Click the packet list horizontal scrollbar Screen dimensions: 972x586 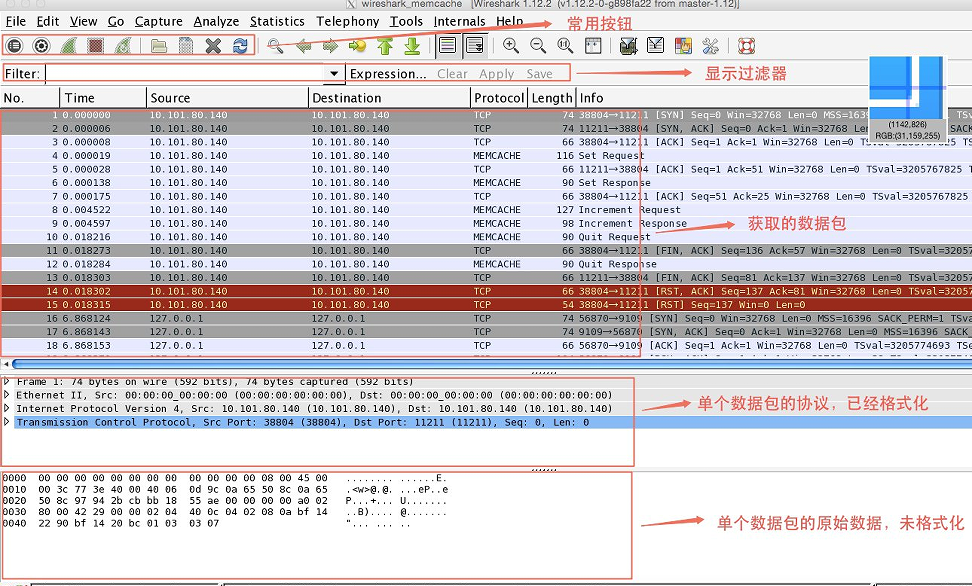pyautogui.click(x=490, y=364)
